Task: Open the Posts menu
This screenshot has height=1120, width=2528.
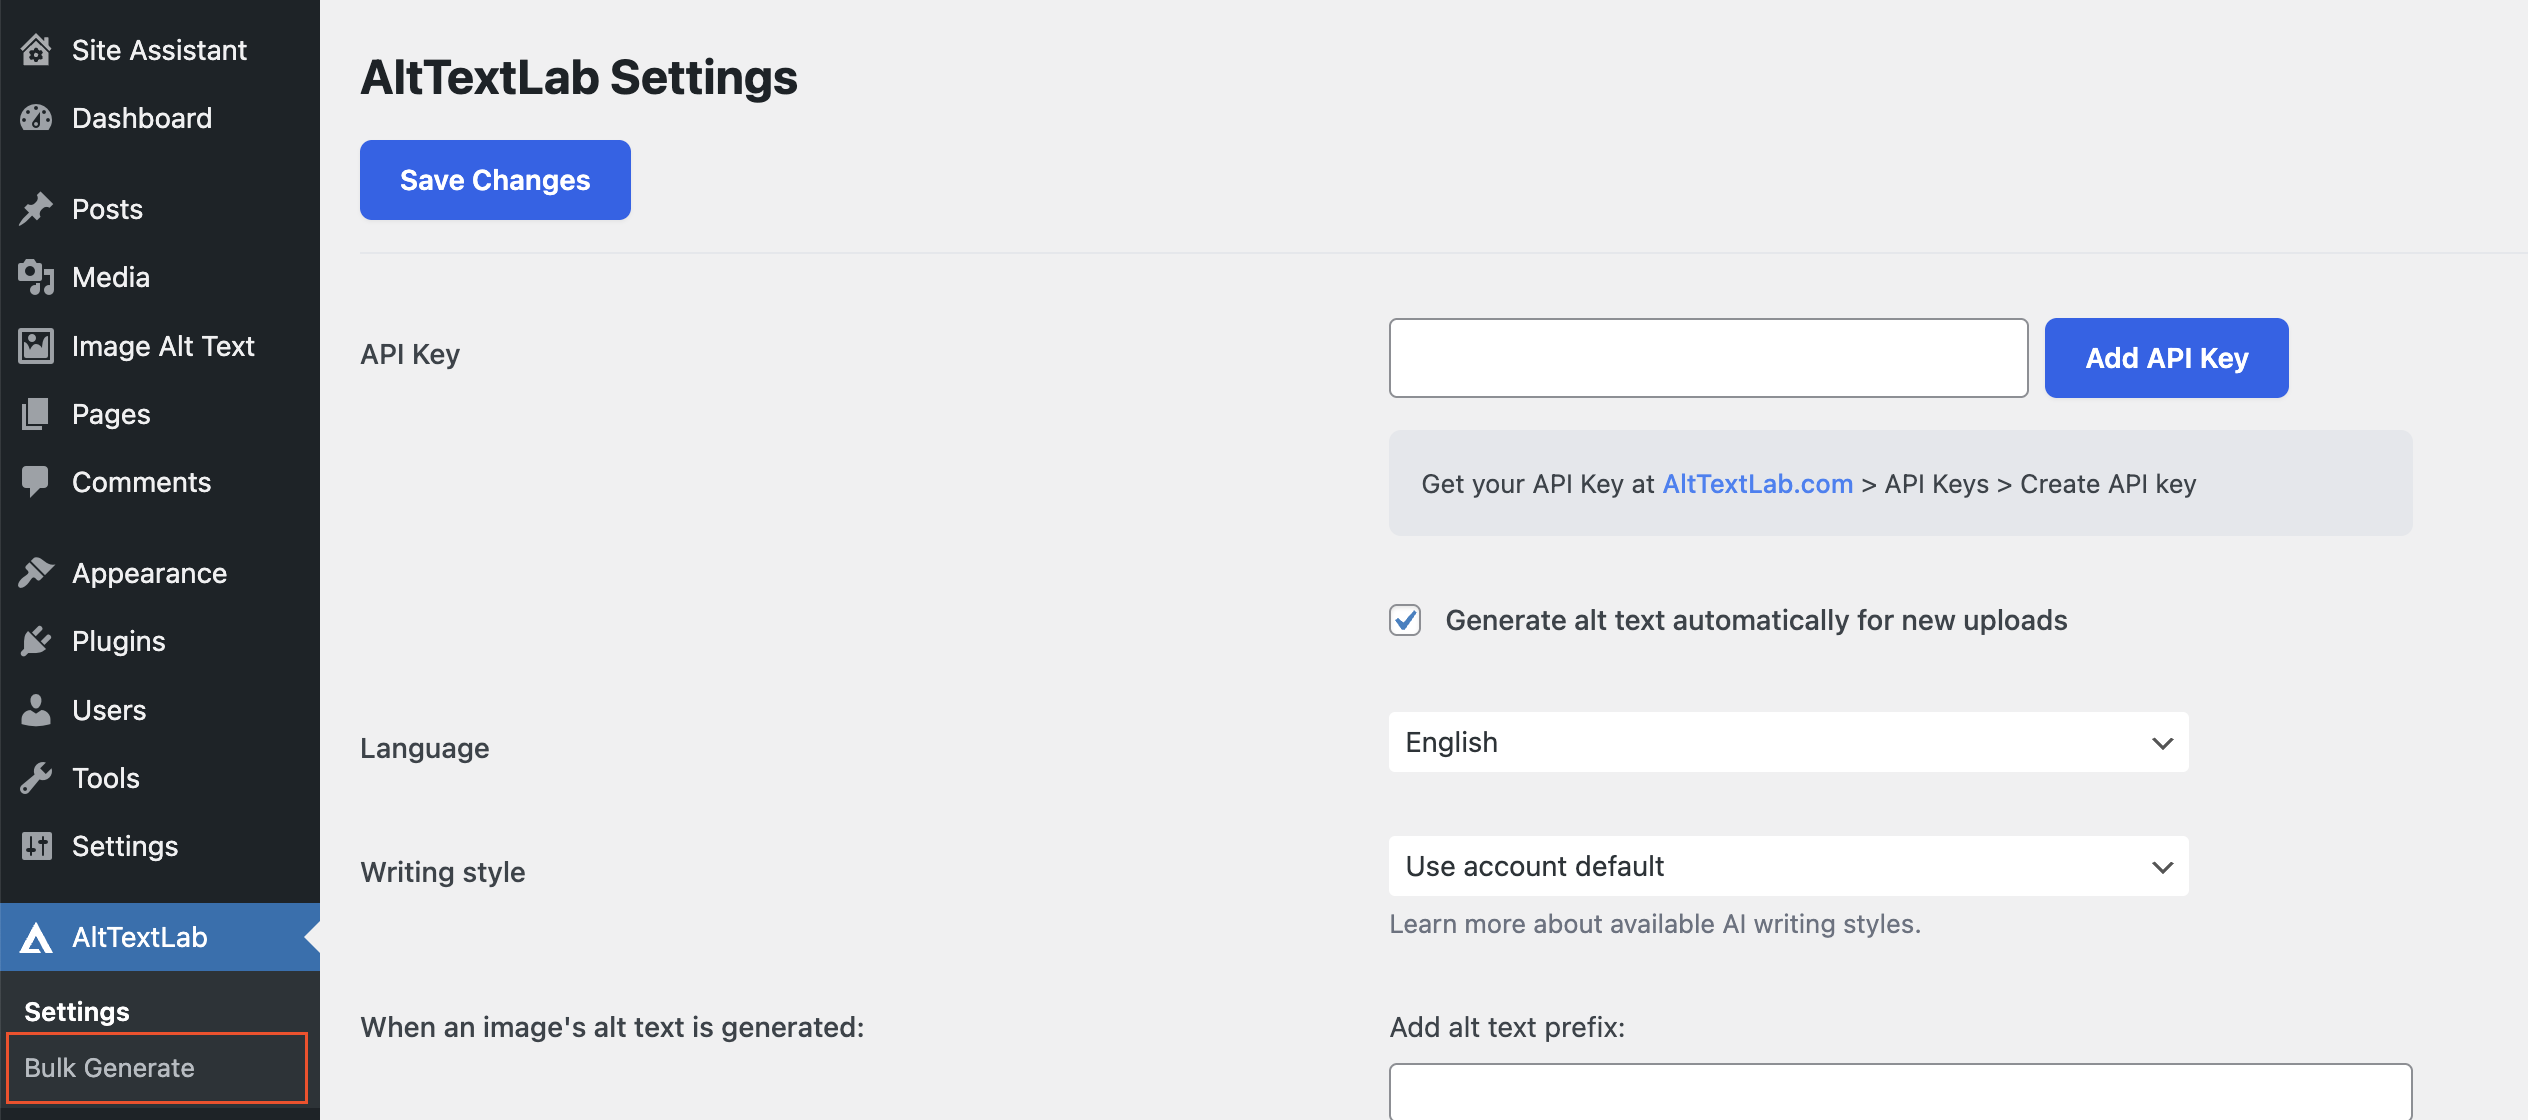Action: (160, 209)
